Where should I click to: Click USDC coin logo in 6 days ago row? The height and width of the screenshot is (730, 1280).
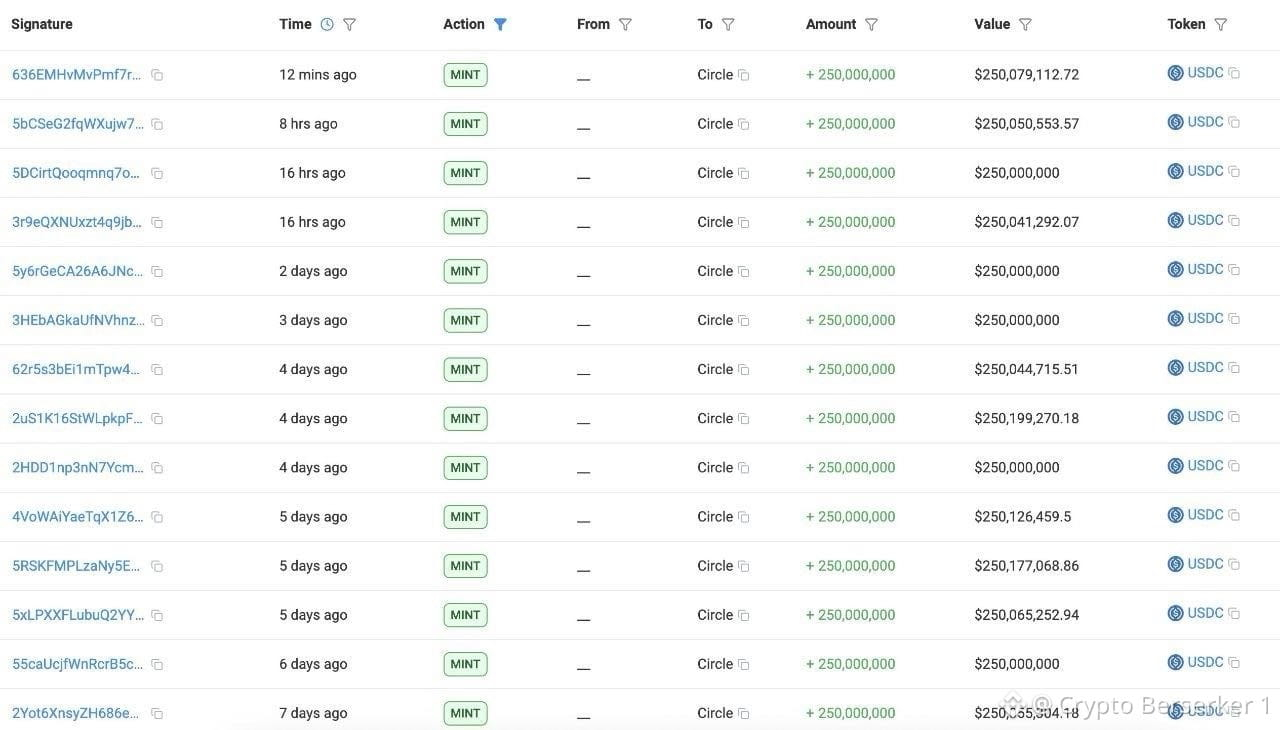point(1176,662)
